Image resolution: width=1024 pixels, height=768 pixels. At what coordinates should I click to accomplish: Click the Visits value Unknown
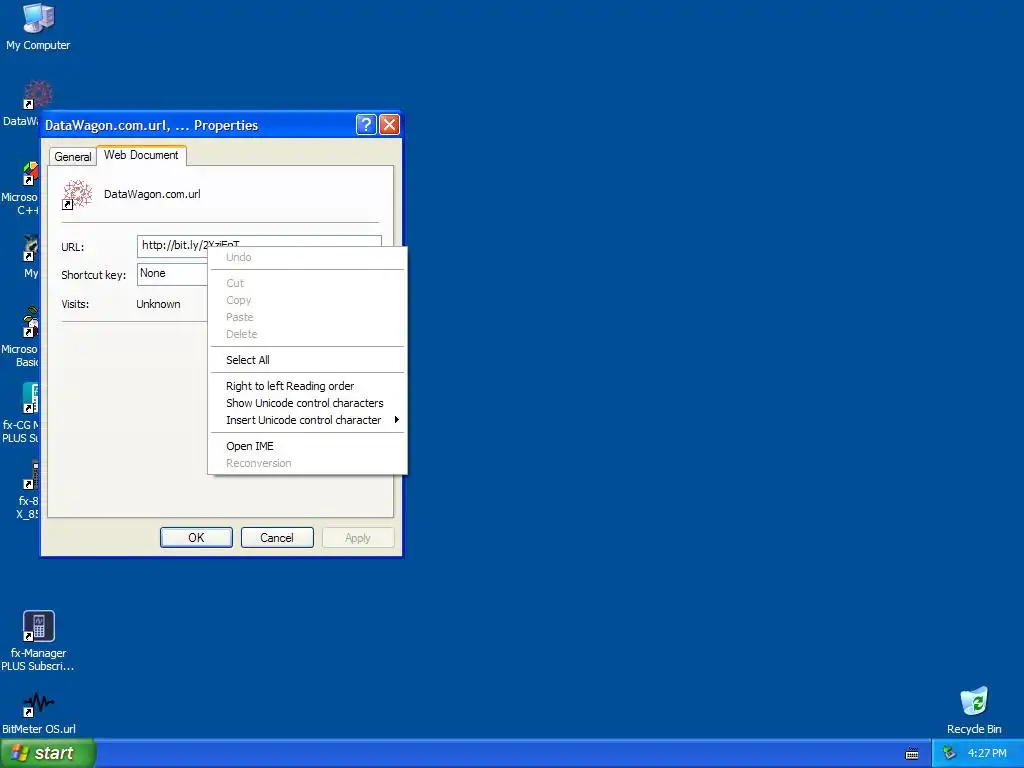click(158, 304)
